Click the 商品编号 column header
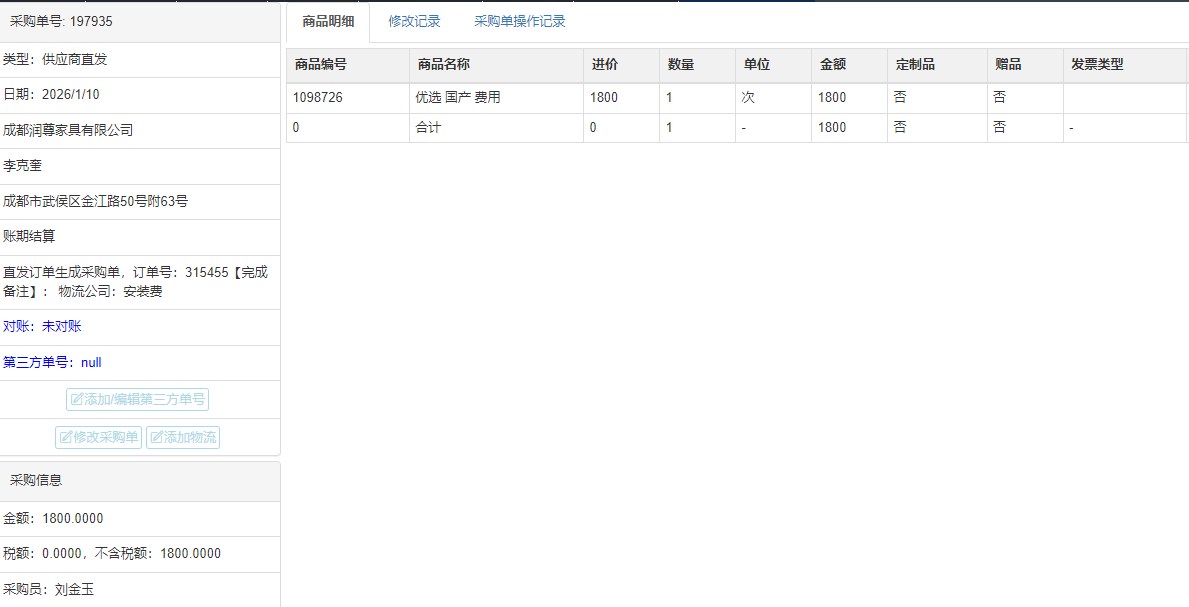The height and width of the screenshot is (607, 1189). pyautogui.click(x=320, y=64)
